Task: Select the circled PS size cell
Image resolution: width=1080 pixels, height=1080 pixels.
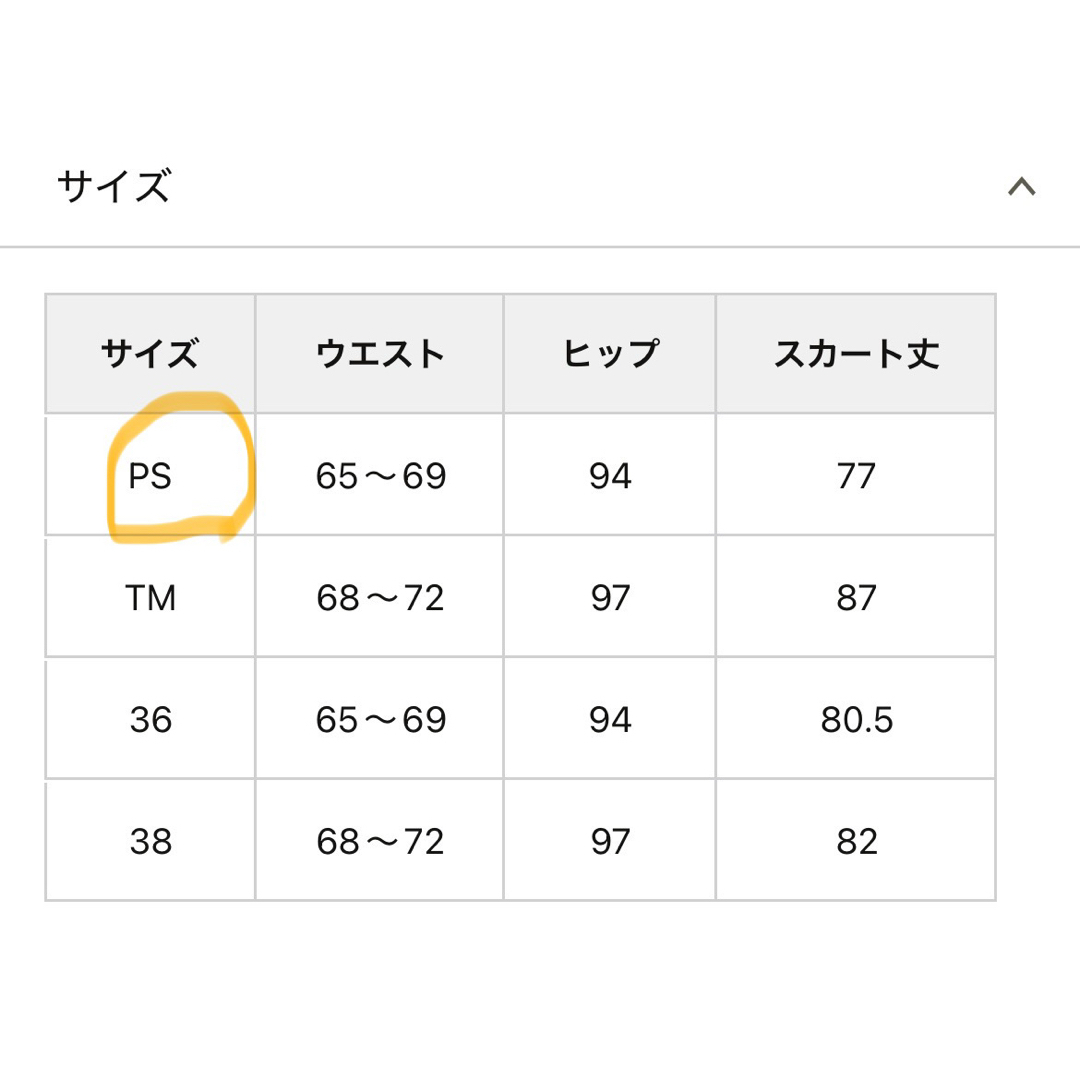Action: point(150,475)
